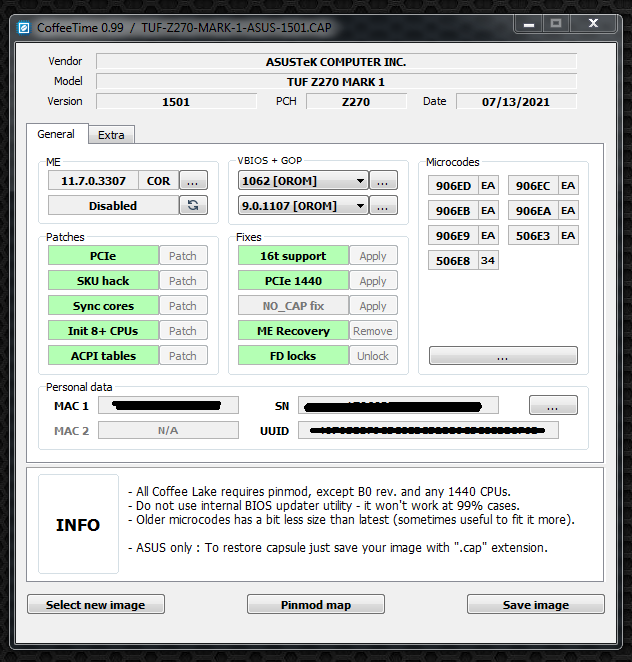Image resolution: width=632 pixels, height=662 pixels.
Task: Click the NO_CAP fix status label
Action: 293,306
